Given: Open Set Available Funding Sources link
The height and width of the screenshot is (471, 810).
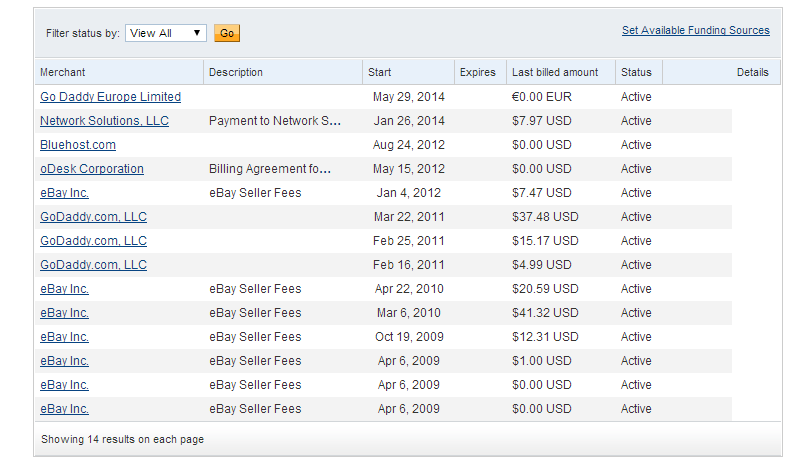Looking at the screenshot, I should pyautogui.click(x=695, y=31).
